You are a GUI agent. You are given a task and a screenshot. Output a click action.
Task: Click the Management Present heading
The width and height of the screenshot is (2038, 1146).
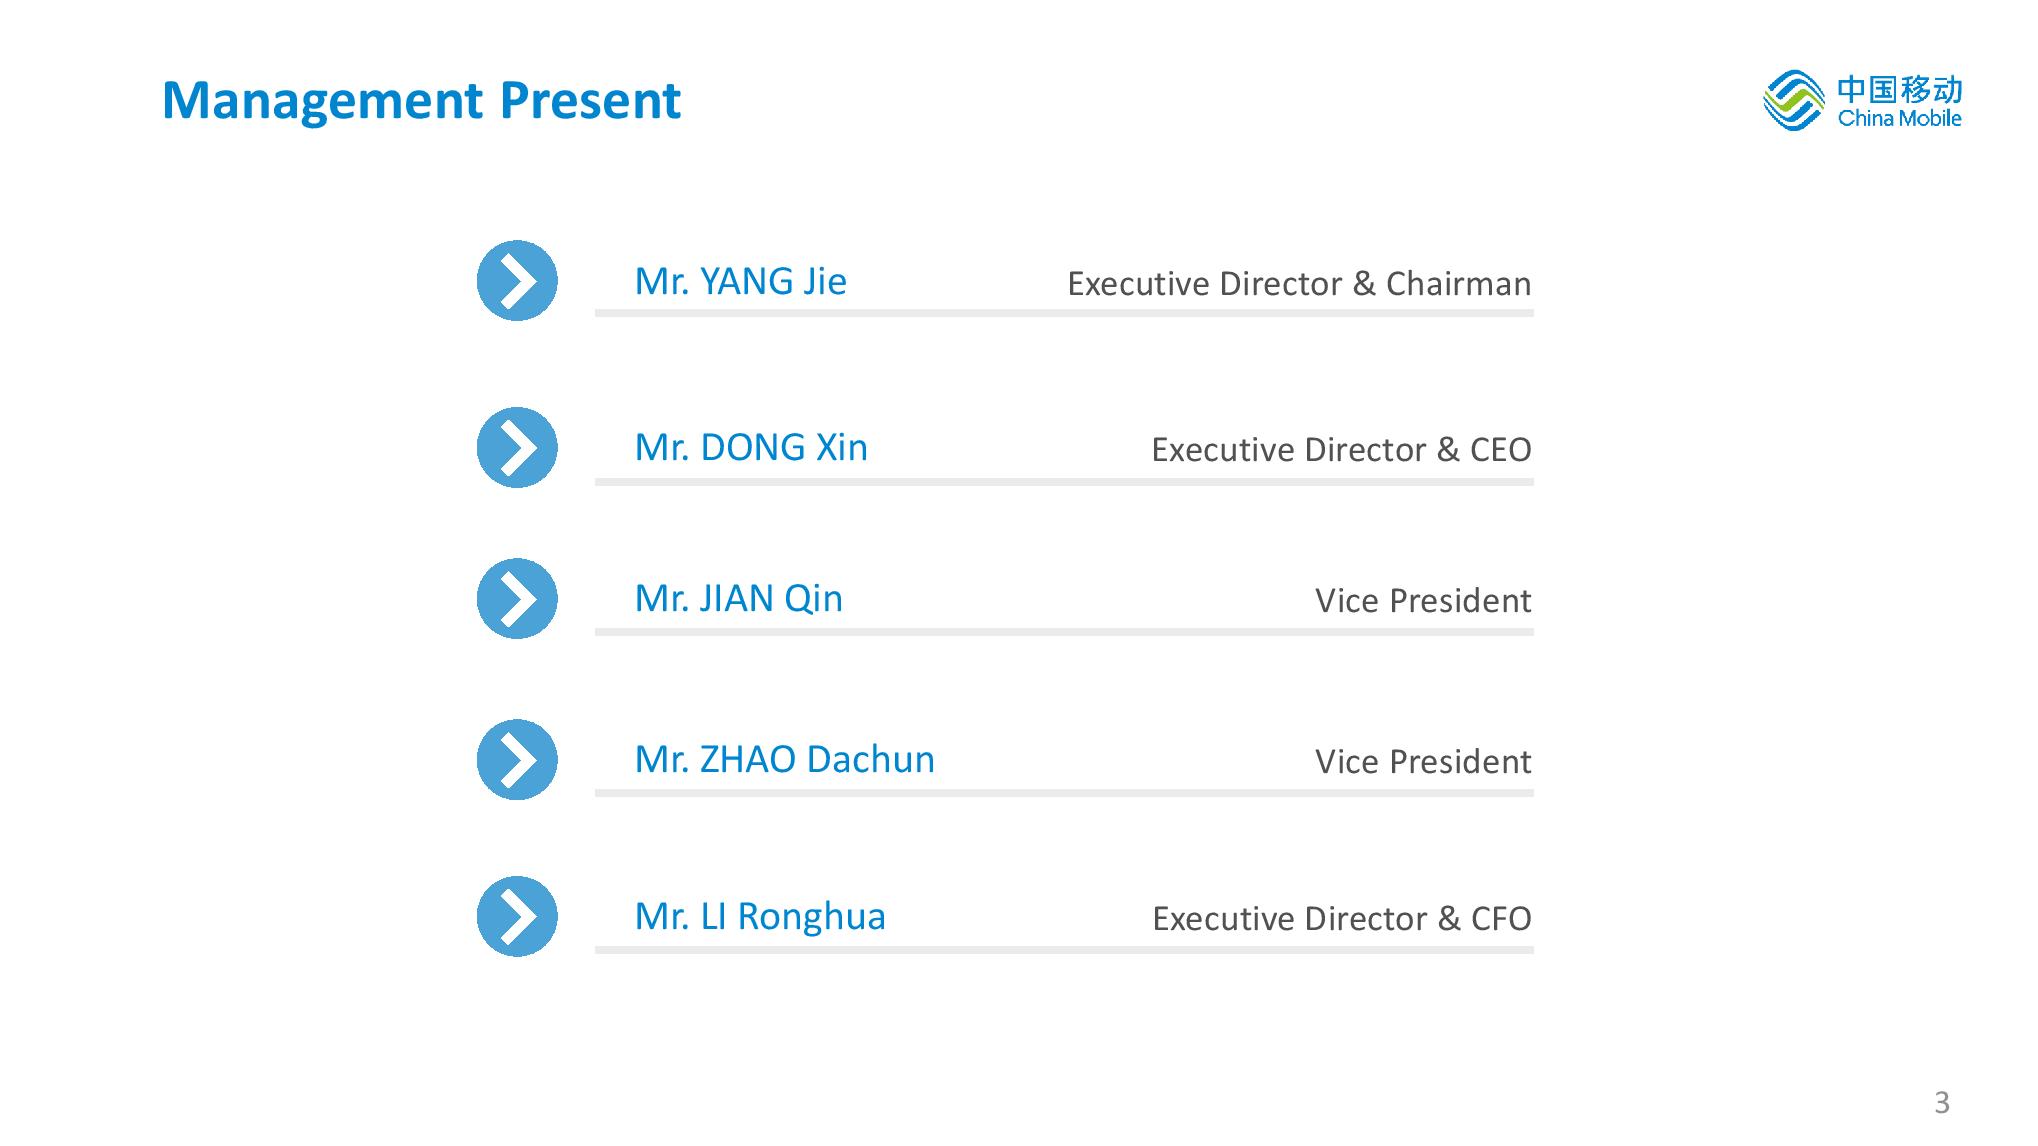(x=421, y=101)
